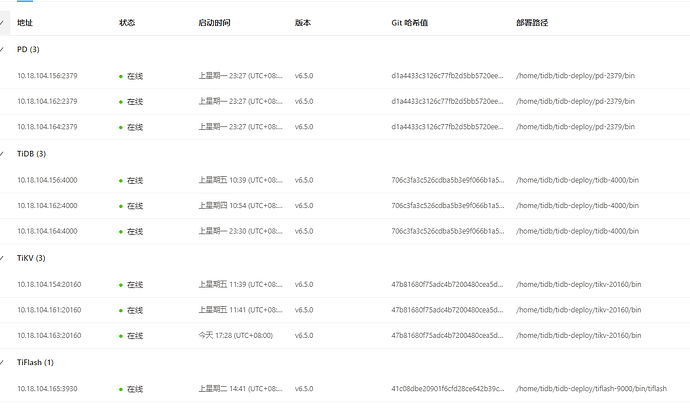Click 在线 status of 10.18.104.163:20160

coord(131,336)
